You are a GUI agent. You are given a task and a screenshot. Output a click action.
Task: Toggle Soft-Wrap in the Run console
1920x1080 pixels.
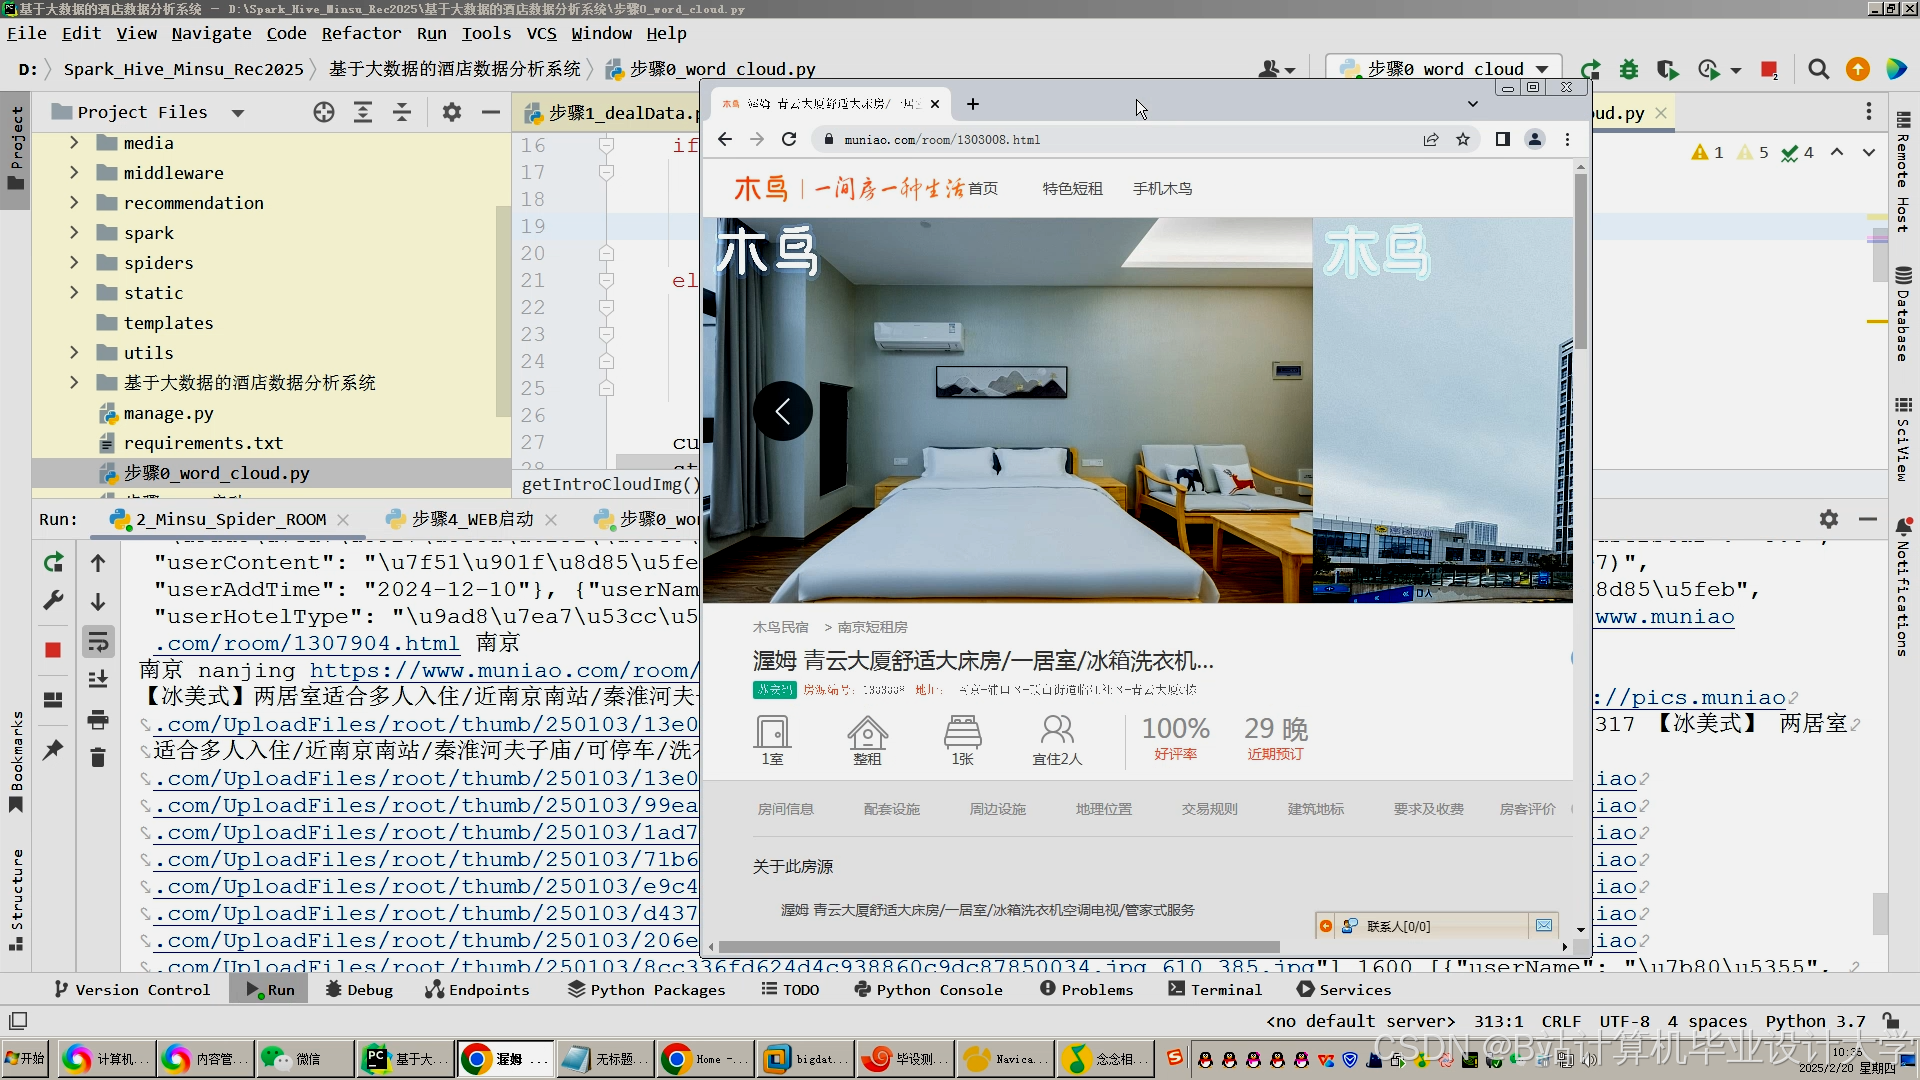point(98,641)
